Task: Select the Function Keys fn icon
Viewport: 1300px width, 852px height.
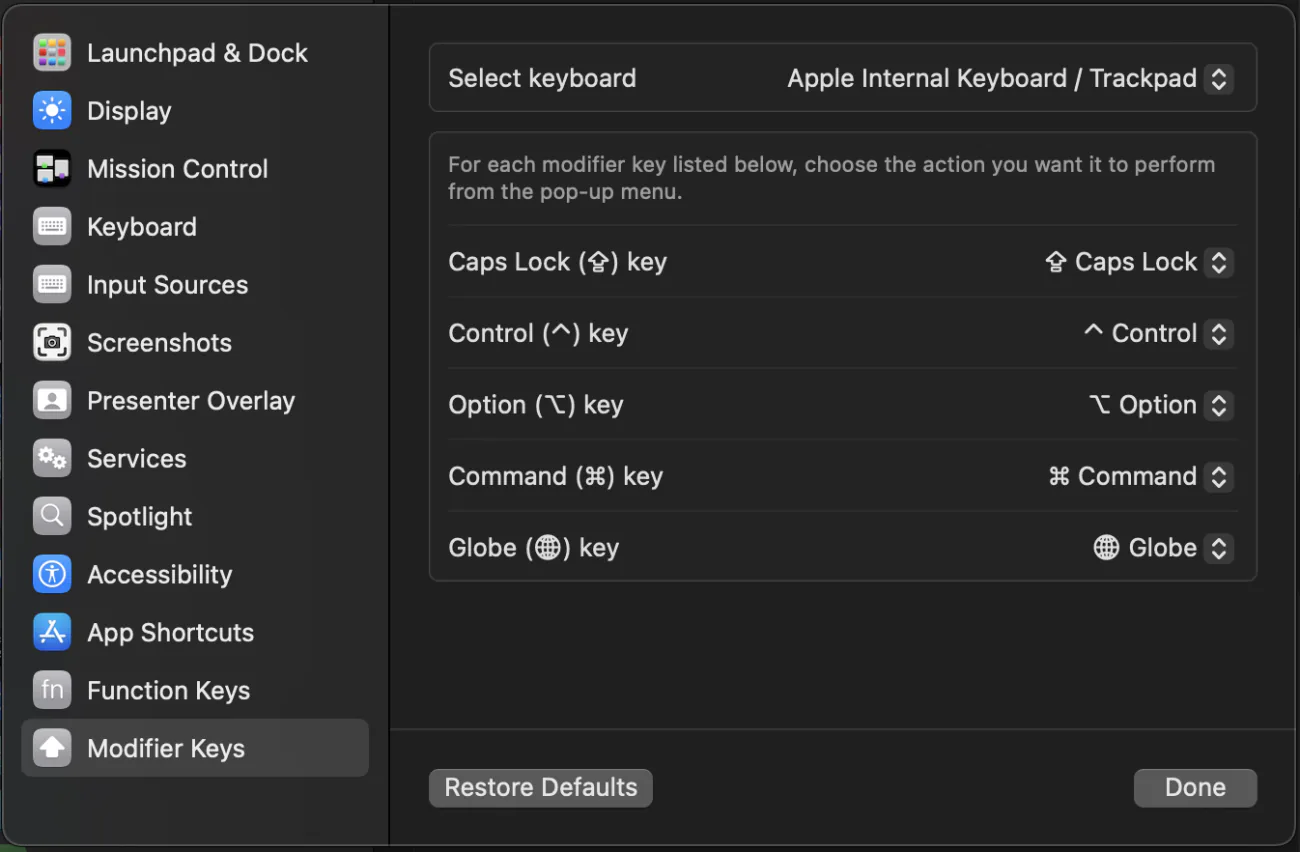Action: [52, 691]
